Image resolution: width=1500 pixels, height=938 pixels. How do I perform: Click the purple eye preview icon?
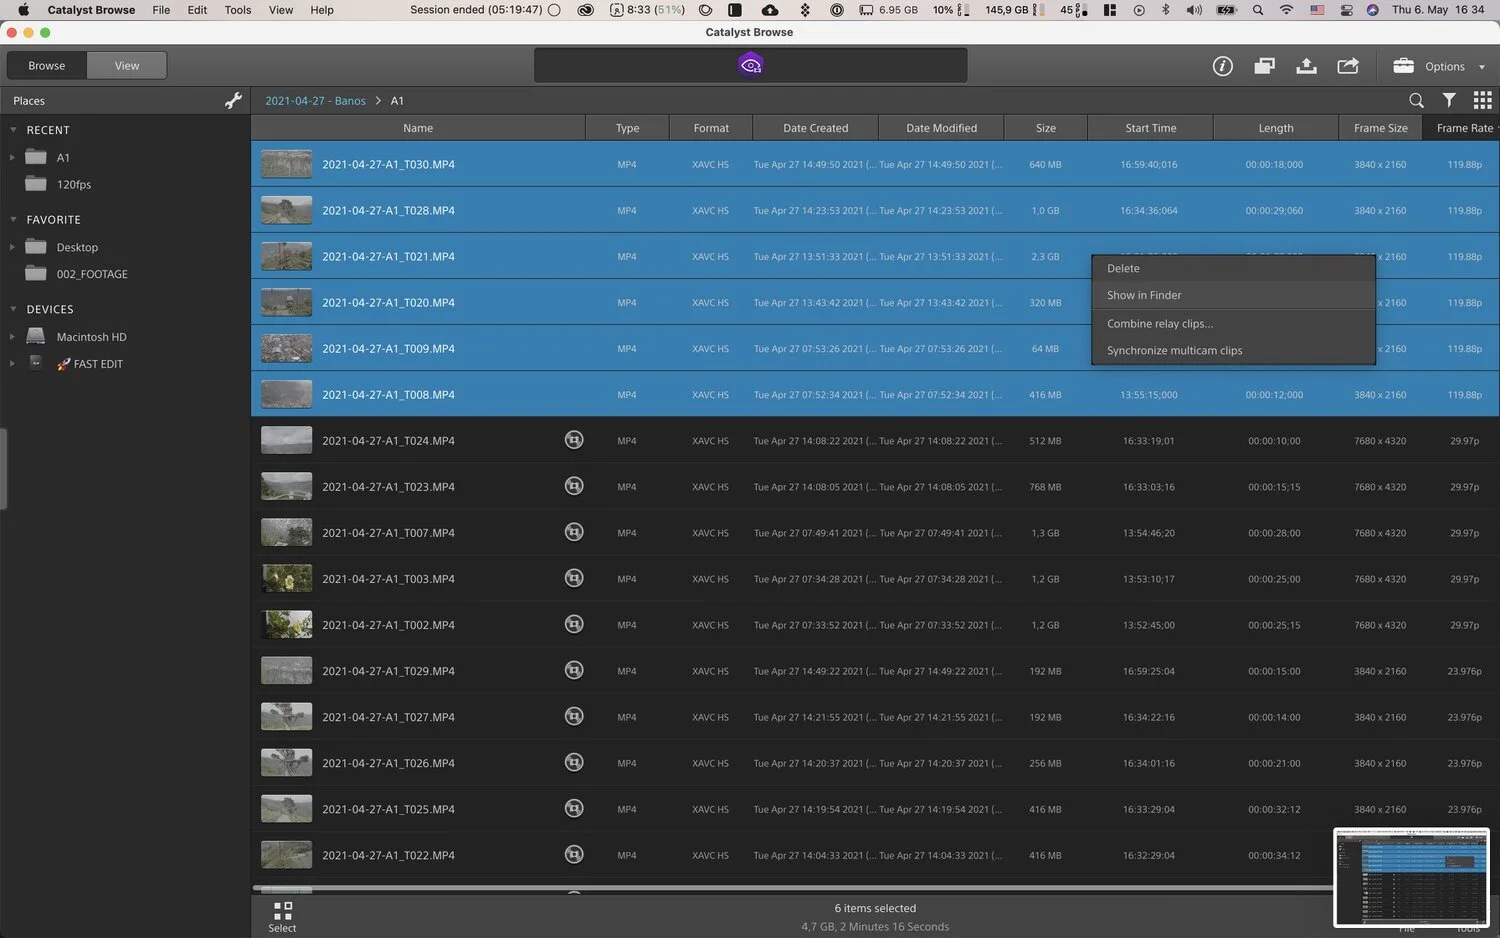750,65
